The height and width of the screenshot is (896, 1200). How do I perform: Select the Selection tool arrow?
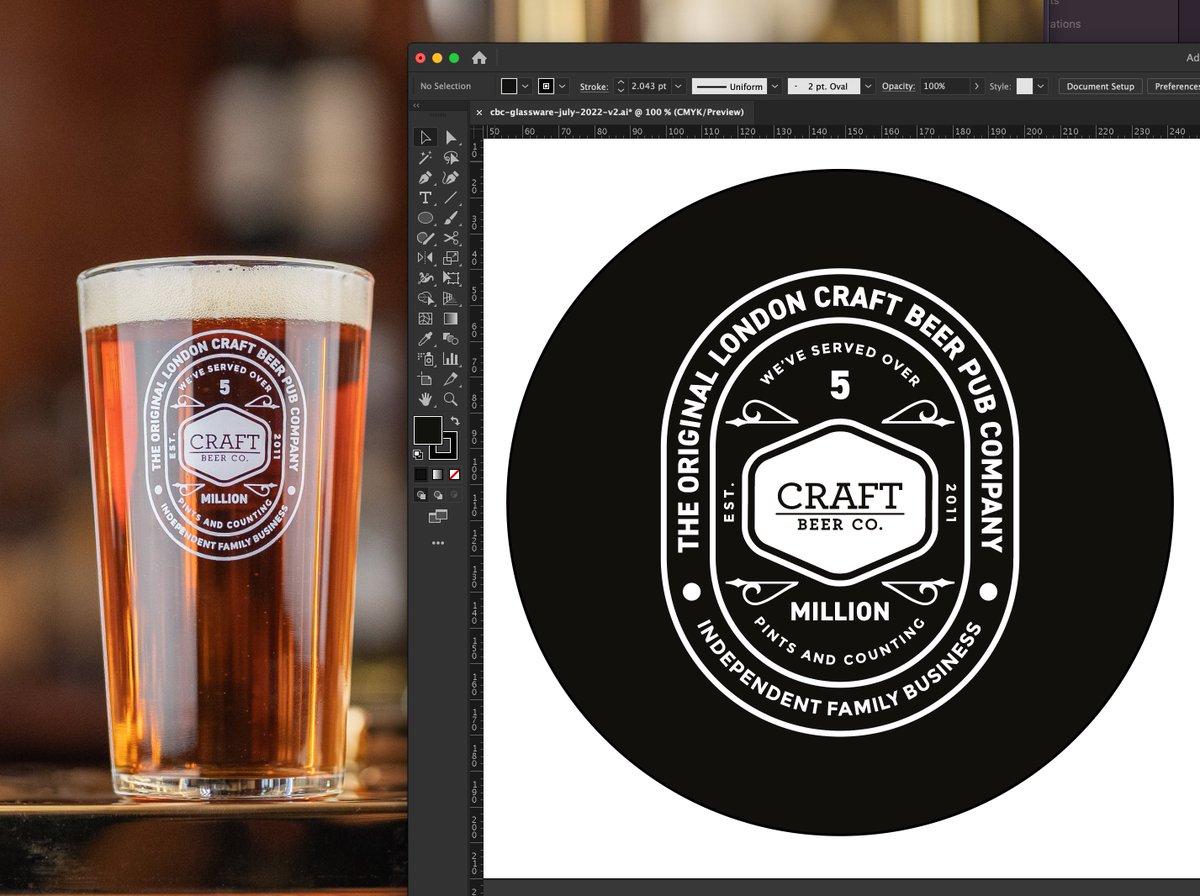[x=425, y=137]
